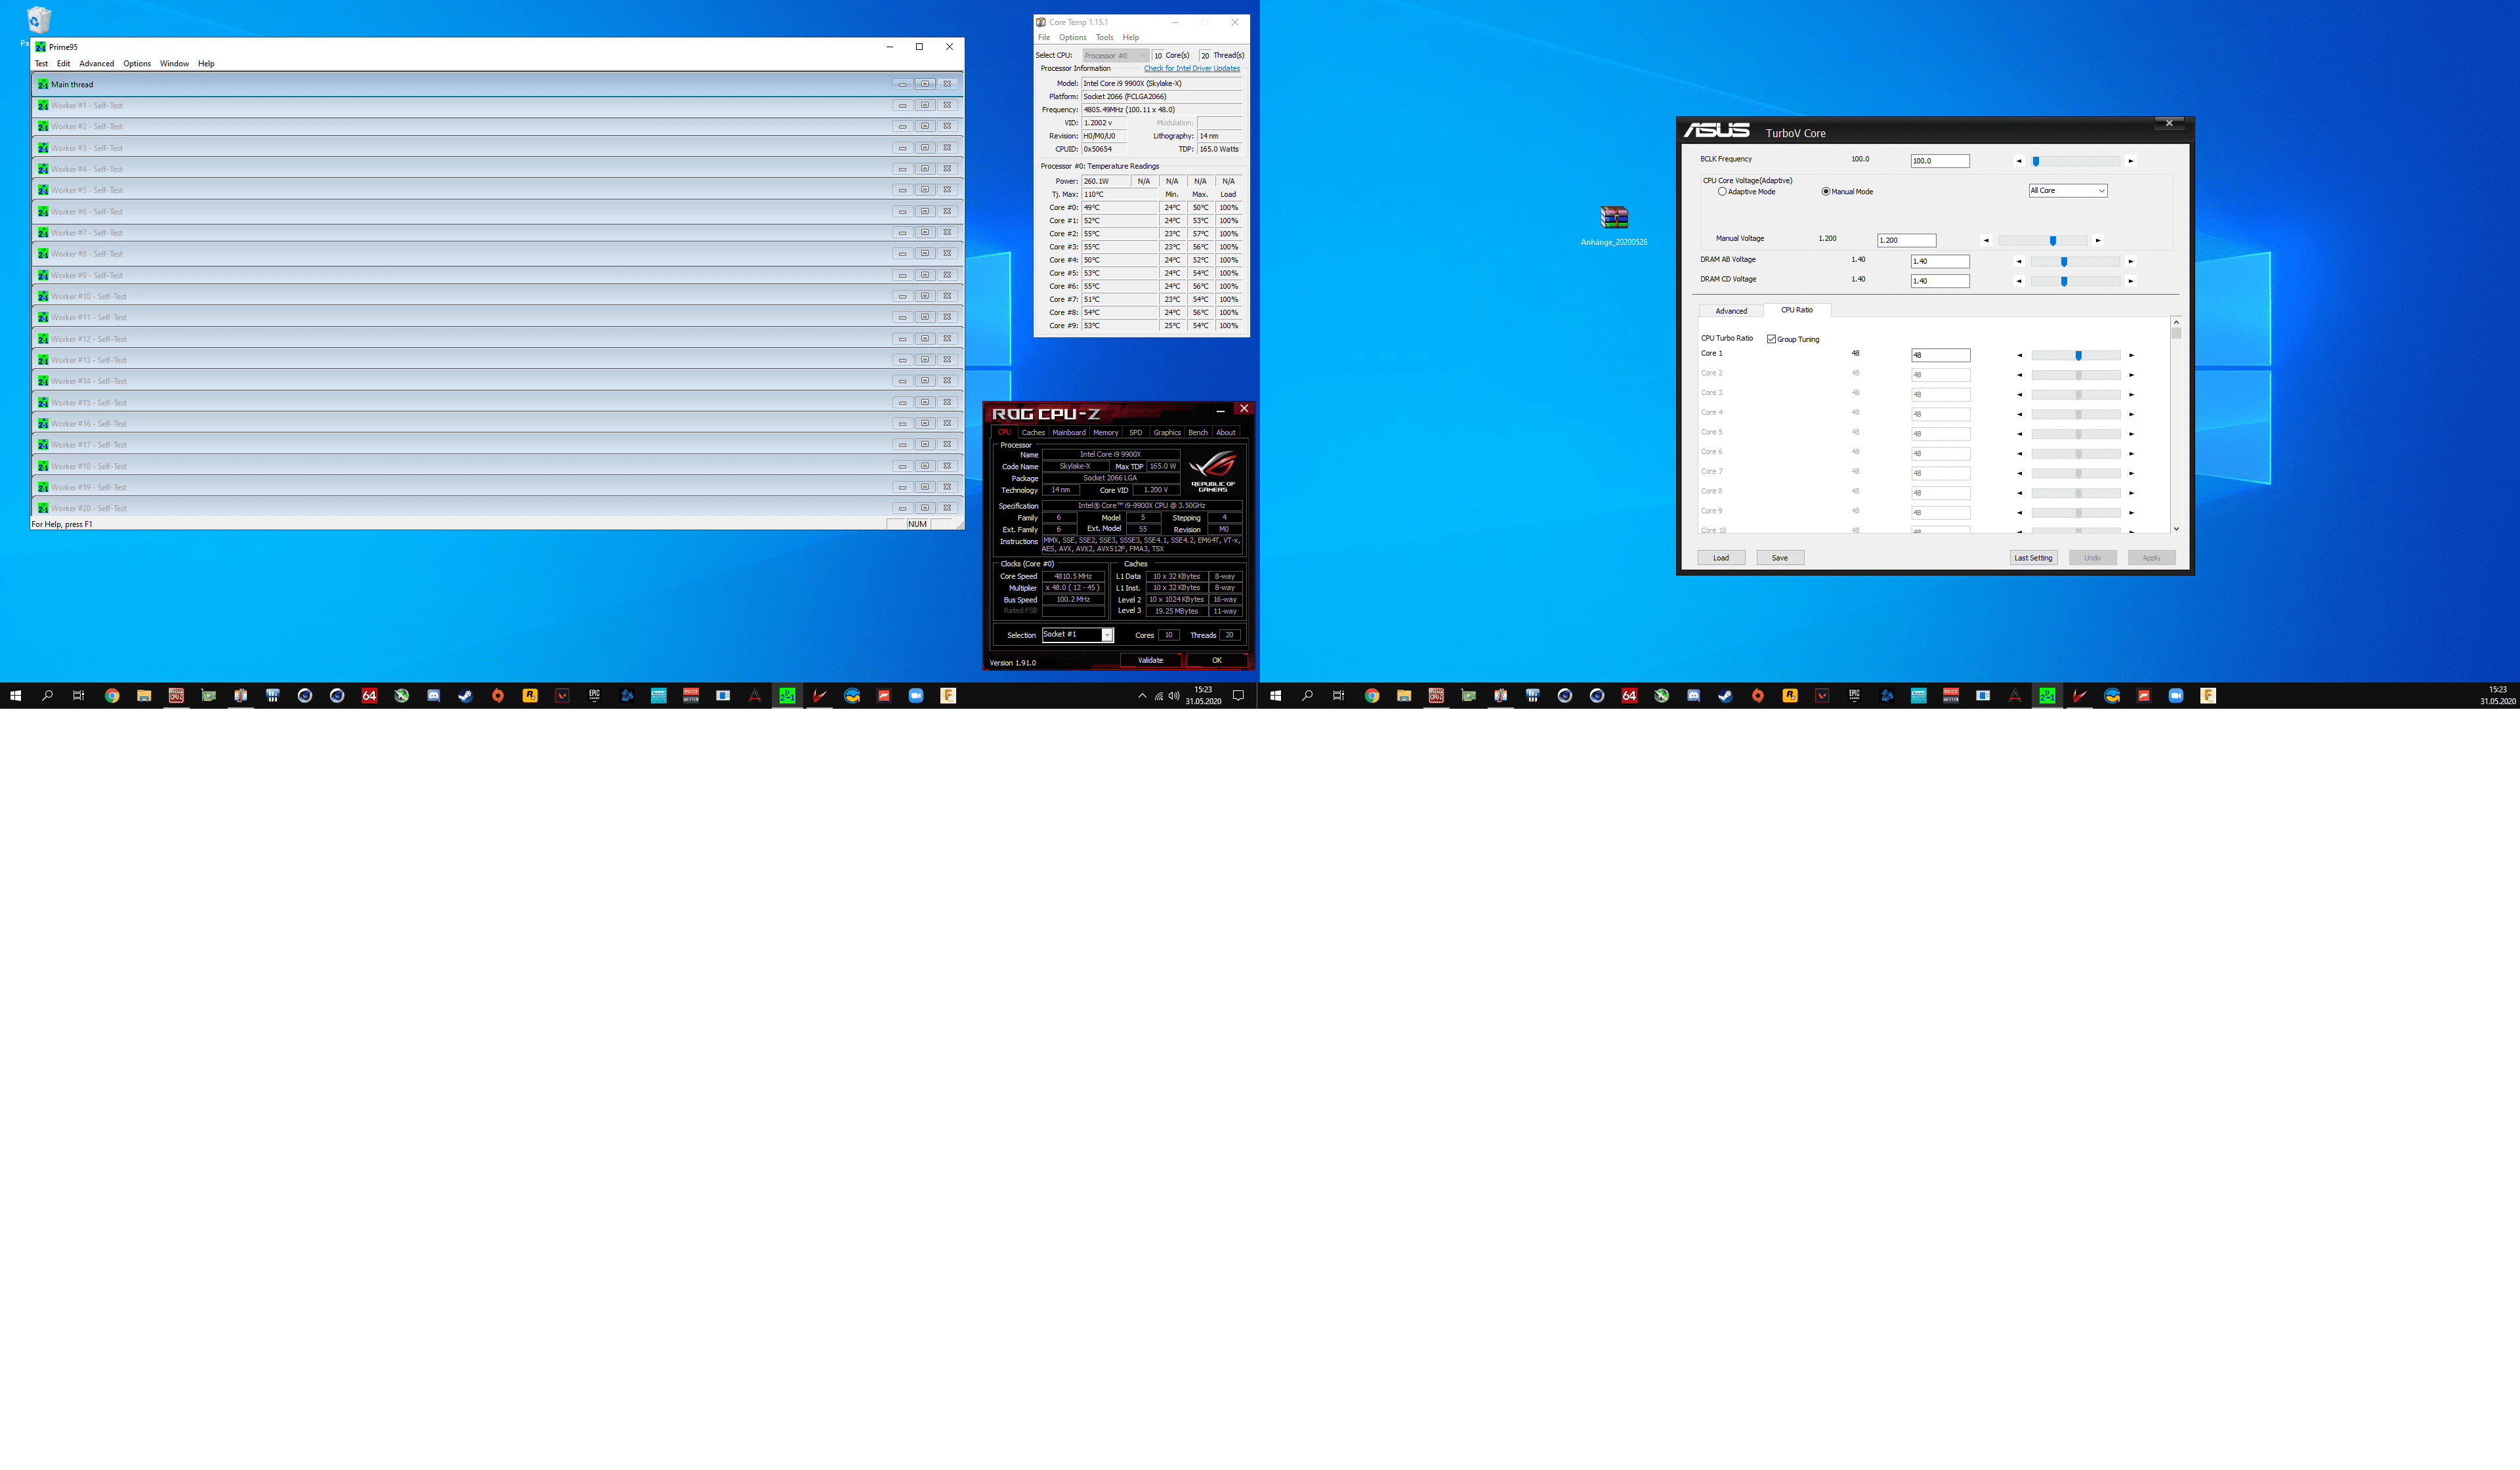Click the Apply button in TurboV Core
Image resolution: width=2520 pixels, height=1470 pixels.
tap(2151, 558)
